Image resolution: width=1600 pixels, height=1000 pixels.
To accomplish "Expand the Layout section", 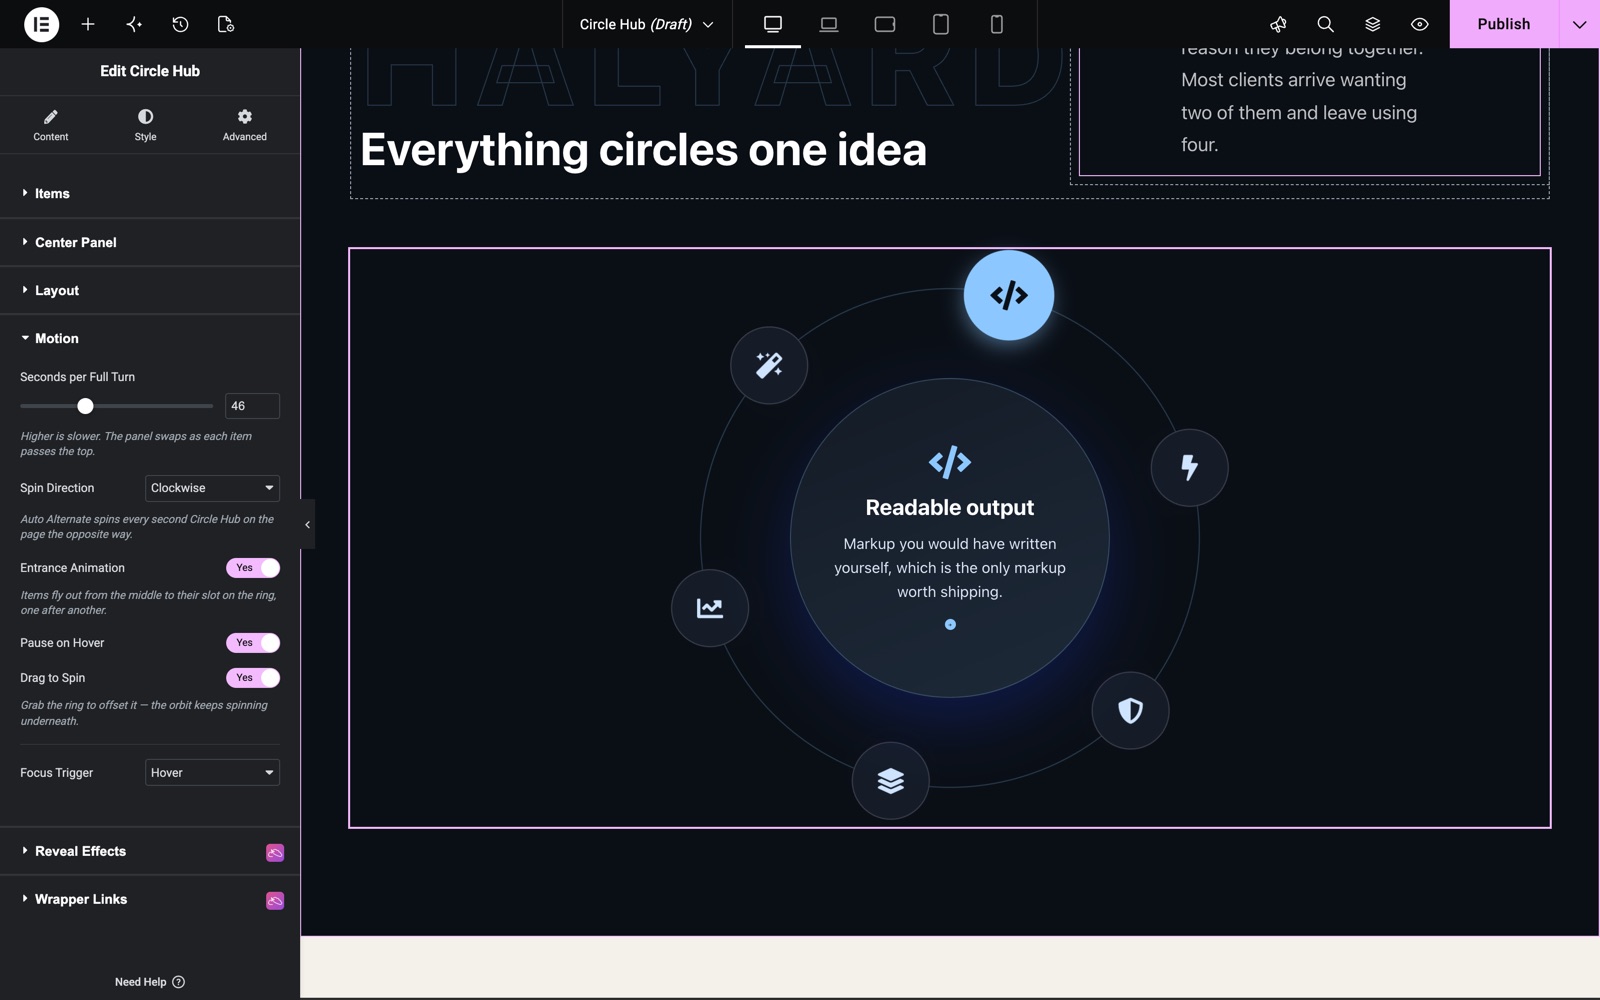I will click(150, 290).
